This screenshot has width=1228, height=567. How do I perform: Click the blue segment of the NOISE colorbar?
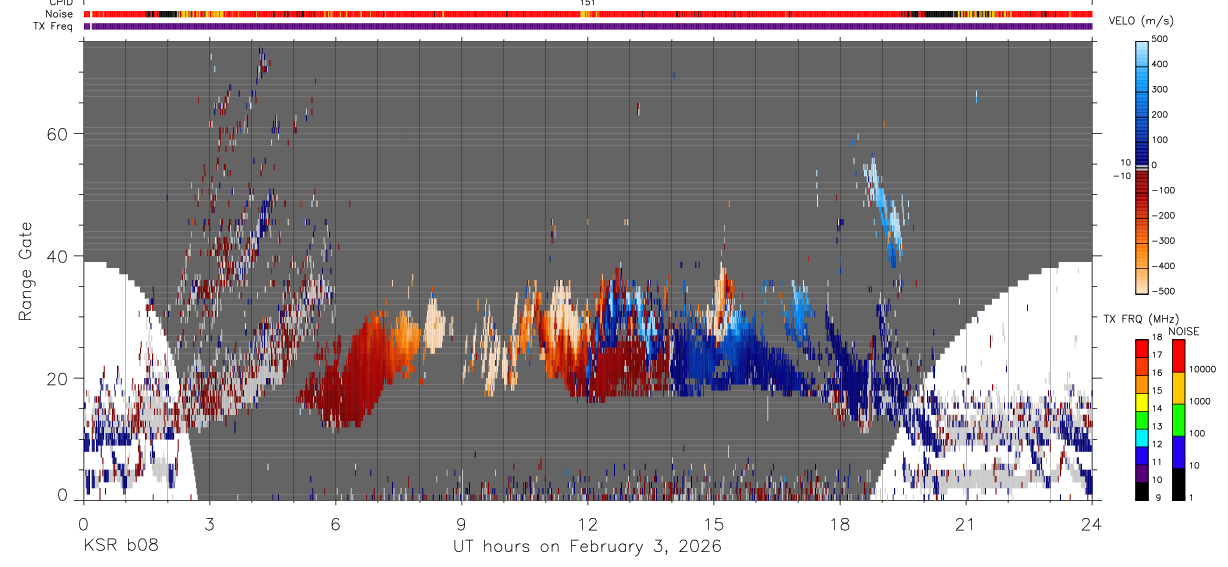1178,451
